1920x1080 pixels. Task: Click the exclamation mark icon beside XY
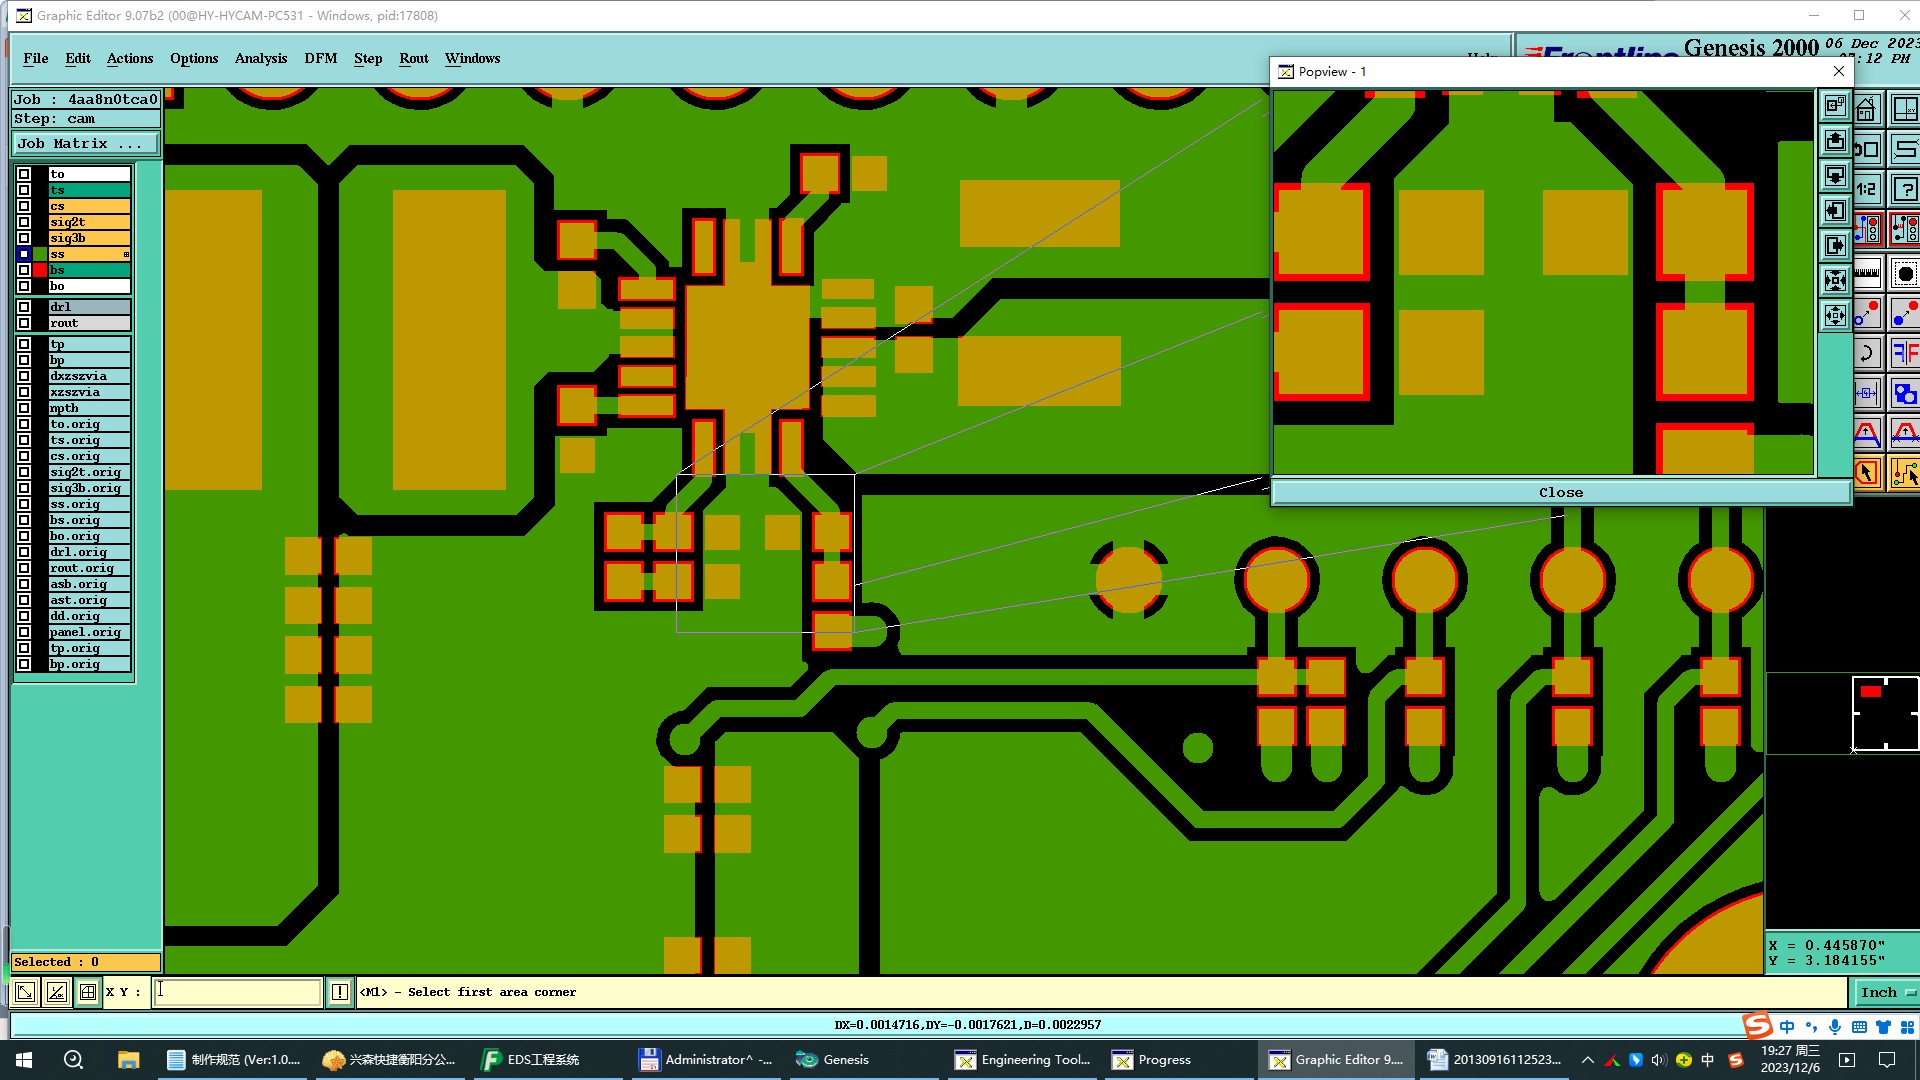tap(340, 992)
